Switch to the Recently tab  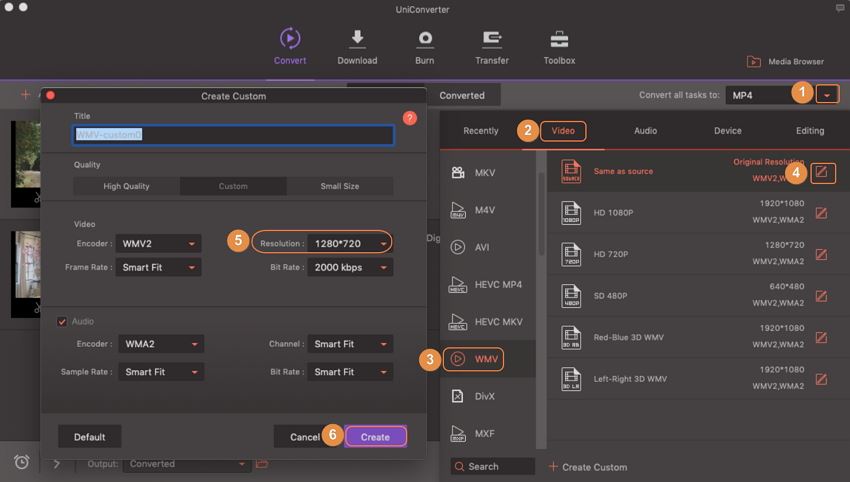coord(480,131)
